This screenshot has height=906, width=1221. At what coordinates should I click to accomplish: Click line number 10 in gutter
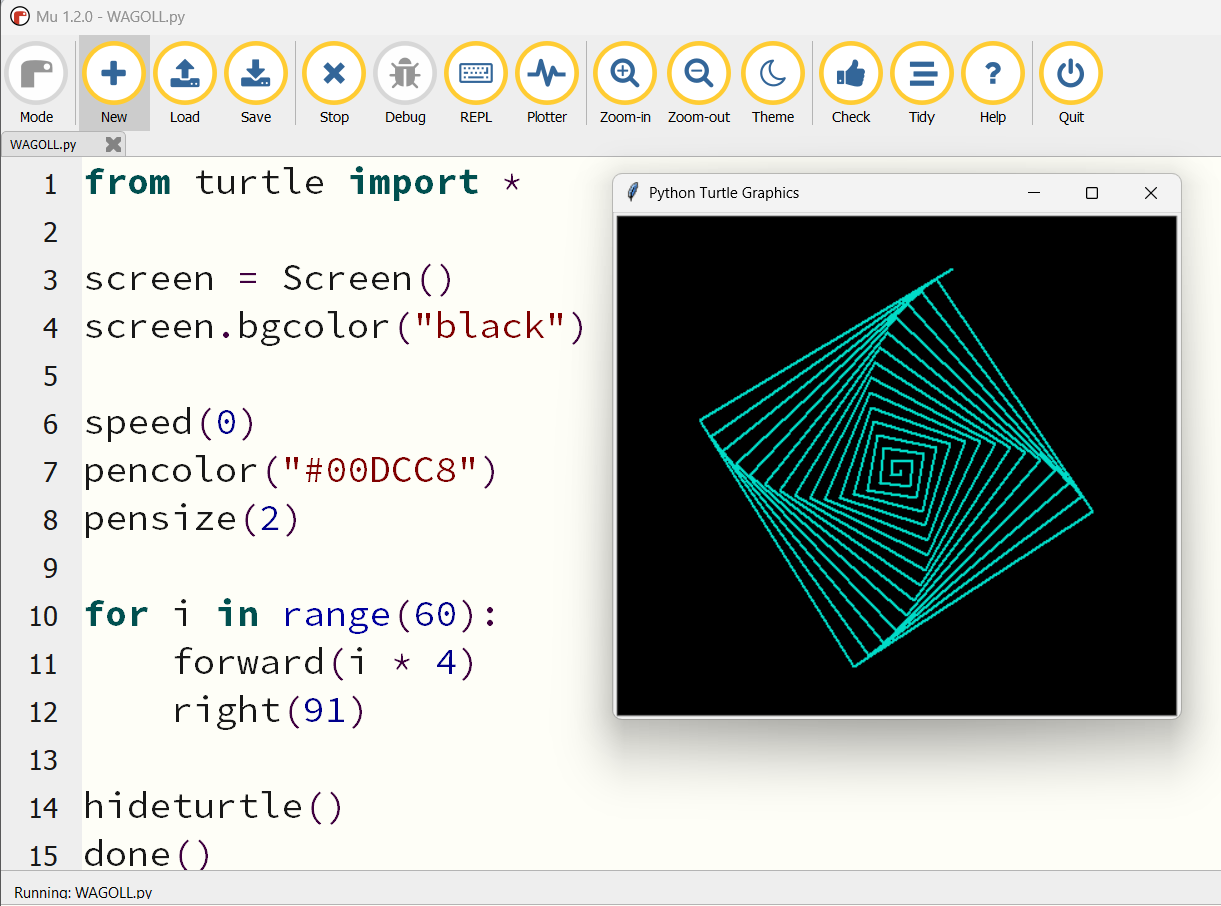pyautogui.click(x=43, y=616)
